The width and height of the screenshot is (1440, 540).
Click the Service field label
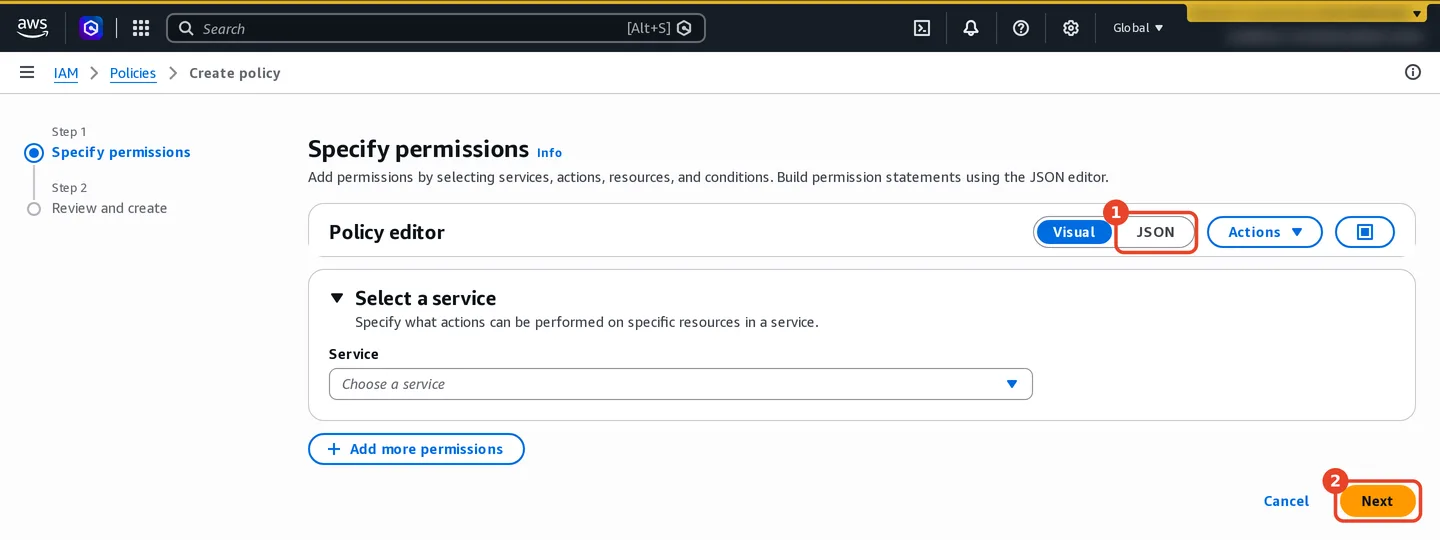[x=354, y=354]
